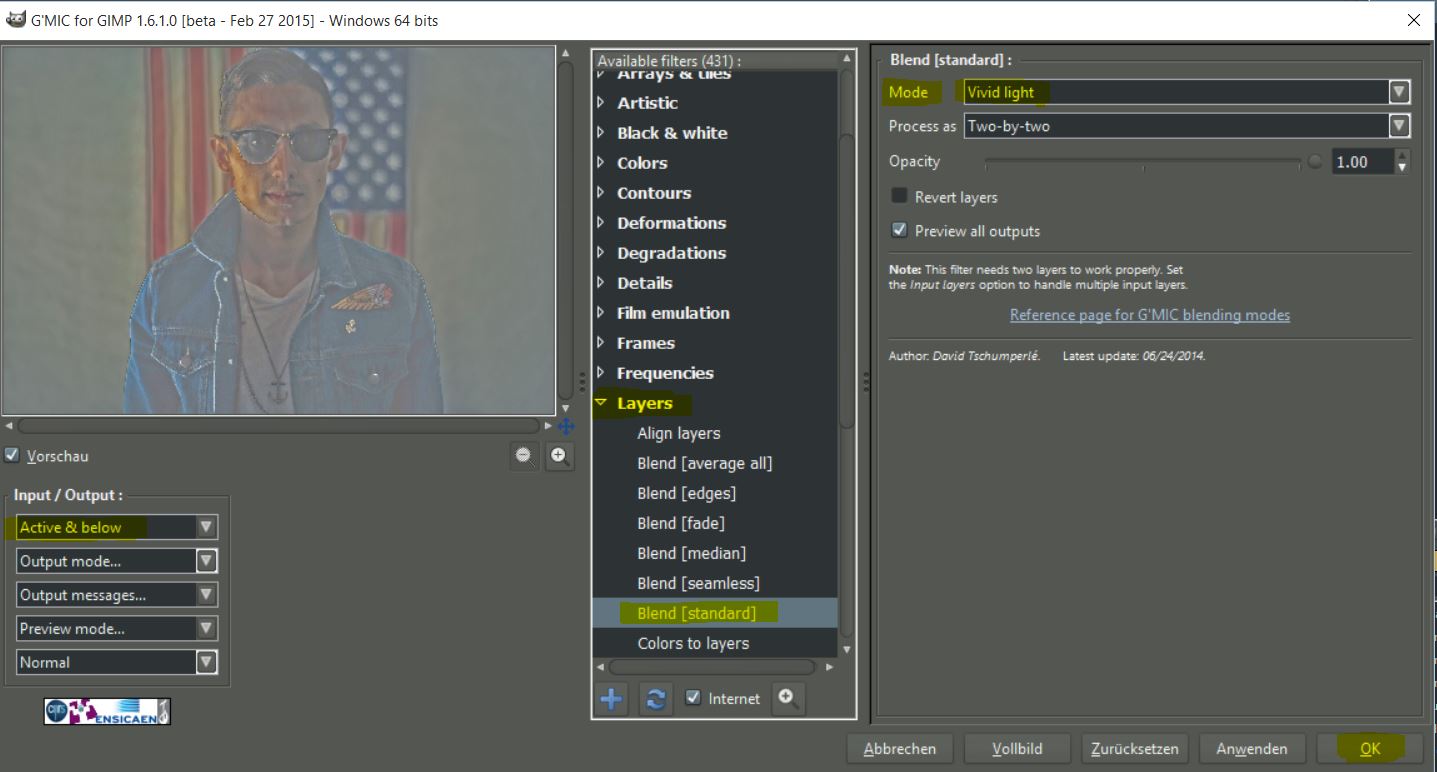Screen dimensions: 1437x772
Task: Open Reference page for G'MIC blending modes
Action: point(1150,315)
